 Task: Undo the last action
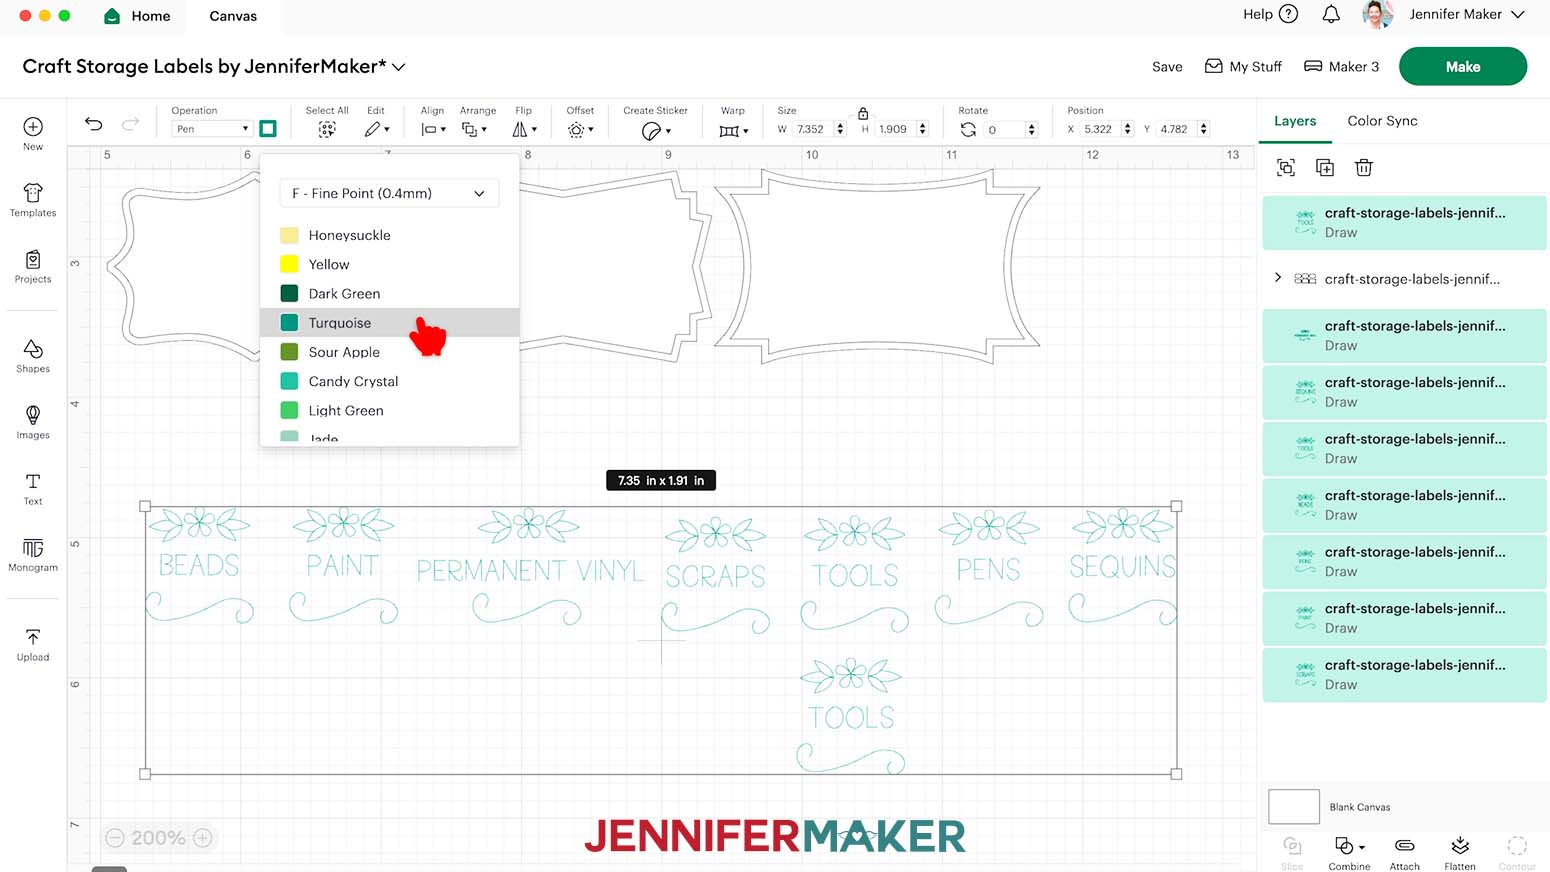[x=93, y=124]
